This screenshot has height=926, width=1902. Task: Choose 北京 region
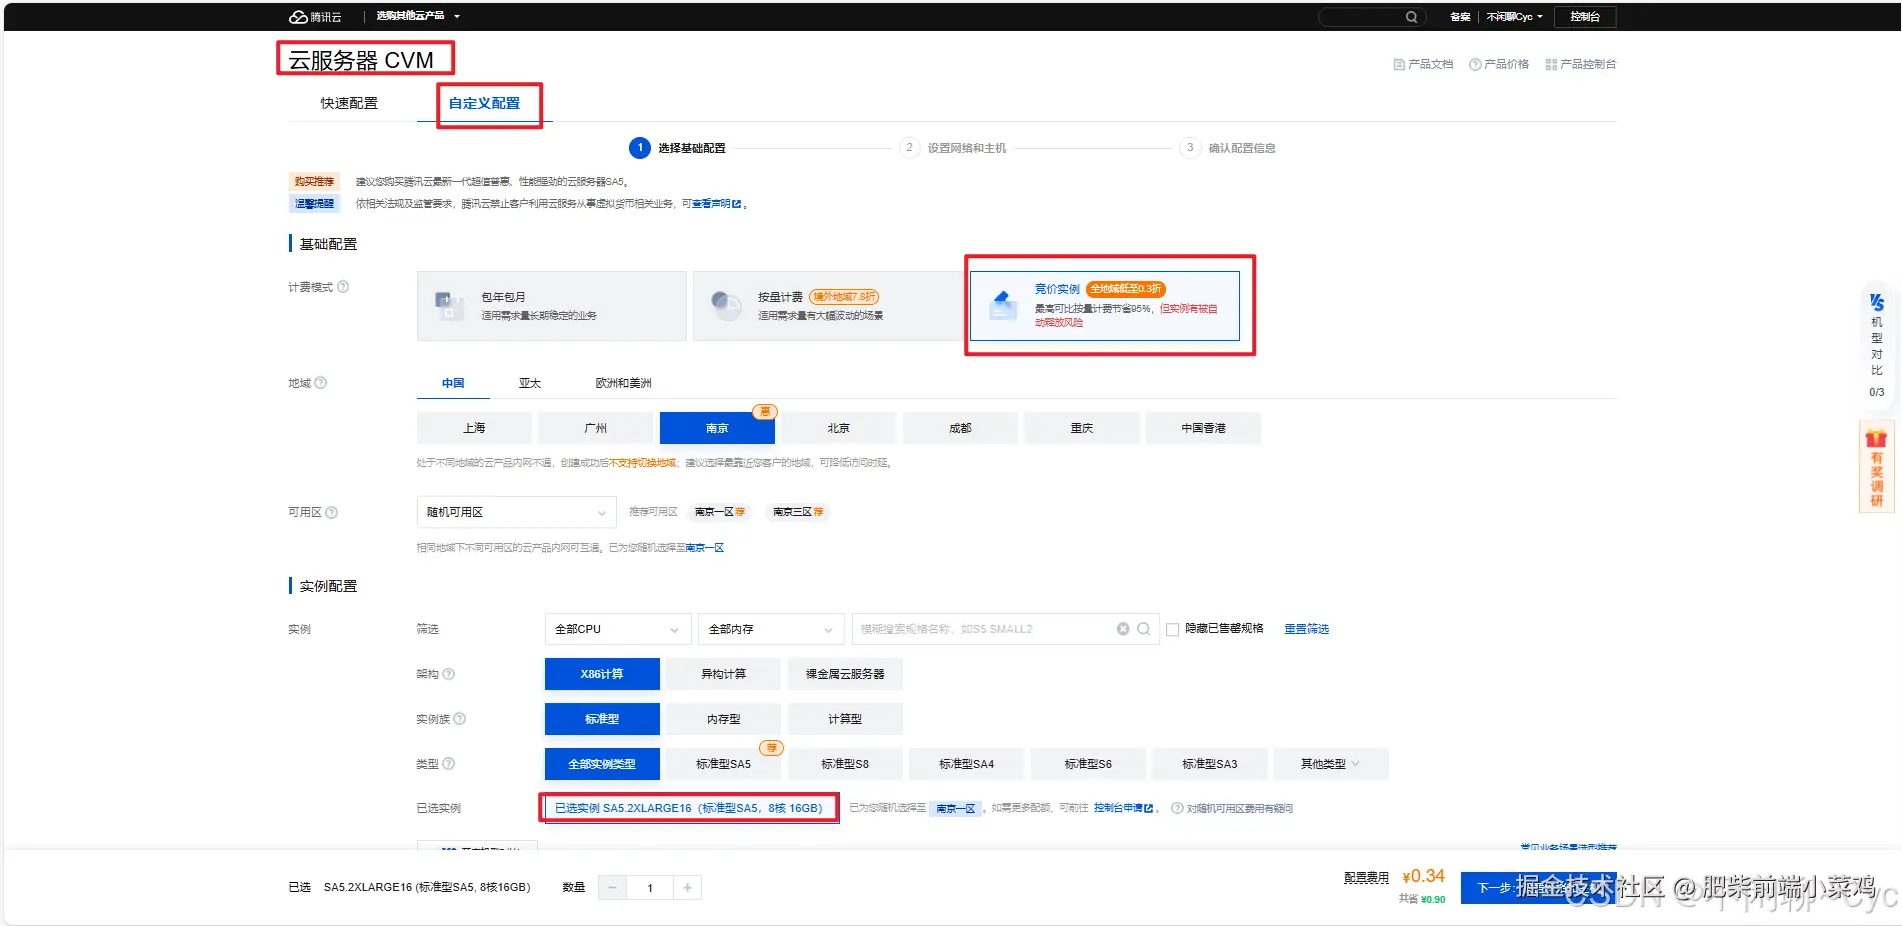[839, 428]
